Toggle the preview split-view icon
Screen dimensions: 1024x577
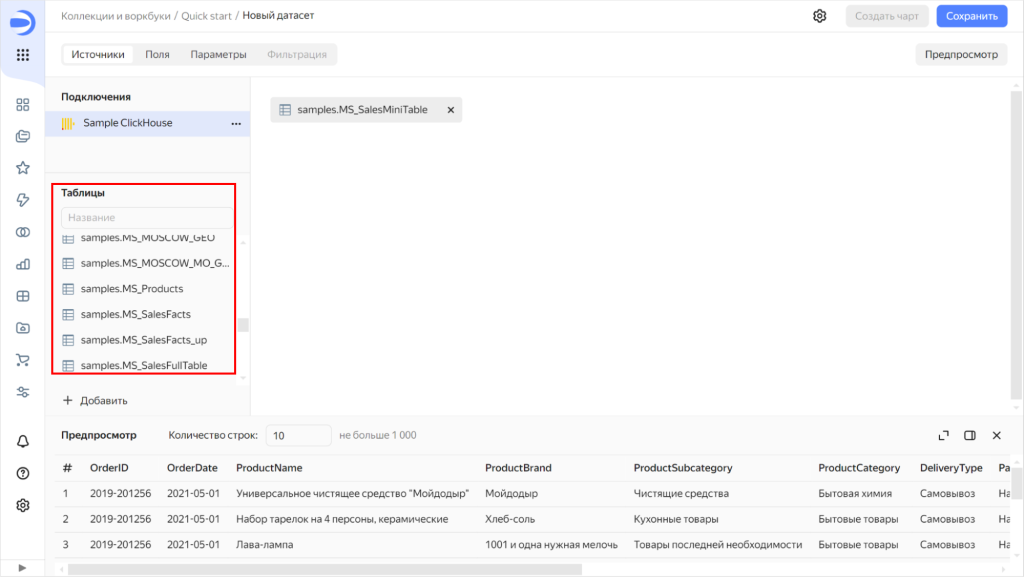click(x=971, y=434)
